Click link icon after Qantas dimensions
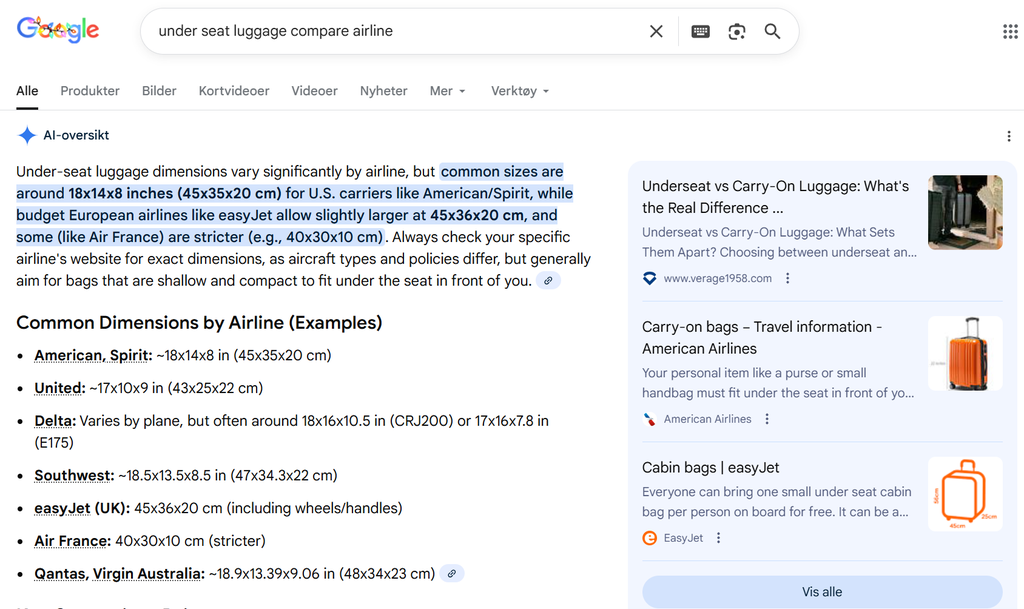Image resolution: width=1024 pixels, height=609 pixels. [452, 574]
